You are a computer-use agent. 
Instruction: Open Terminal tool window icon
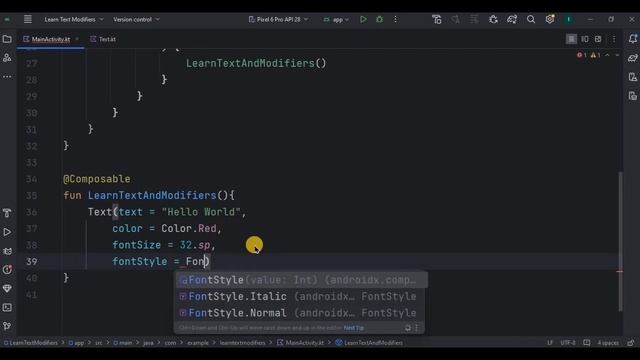[x=7, y=307]
